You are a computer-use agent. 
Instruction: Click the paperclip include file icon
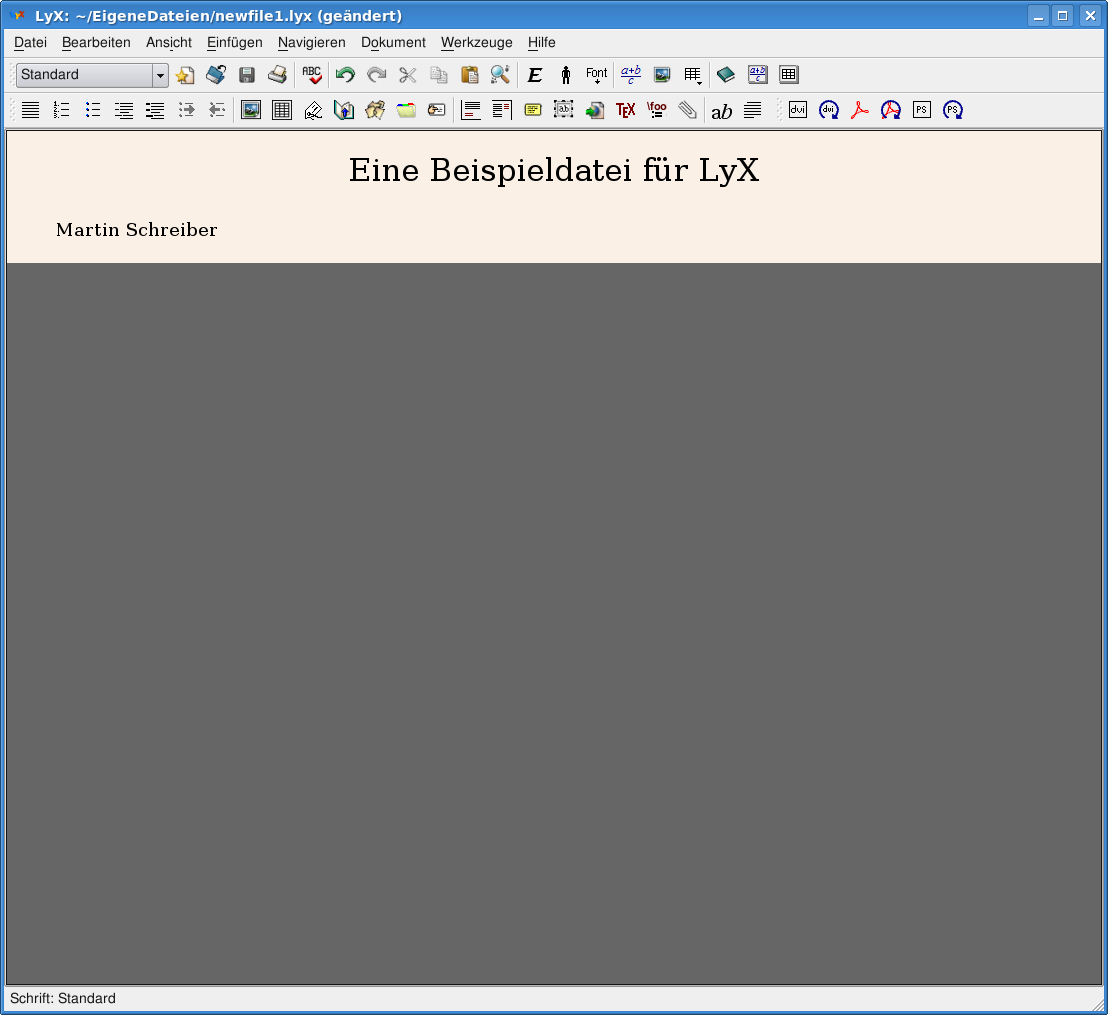pyautogui.click(x=688, y=110)
